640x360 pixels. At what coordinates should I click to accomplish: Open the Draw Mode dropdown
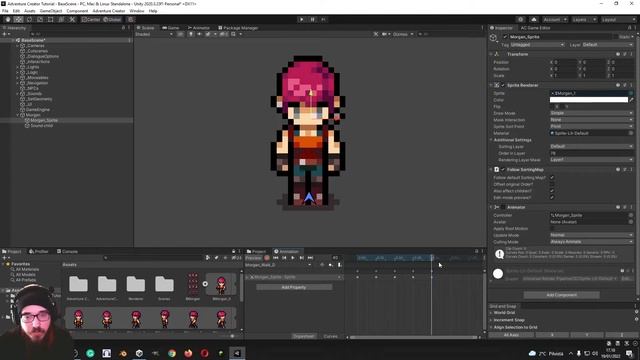click(591, 113)
